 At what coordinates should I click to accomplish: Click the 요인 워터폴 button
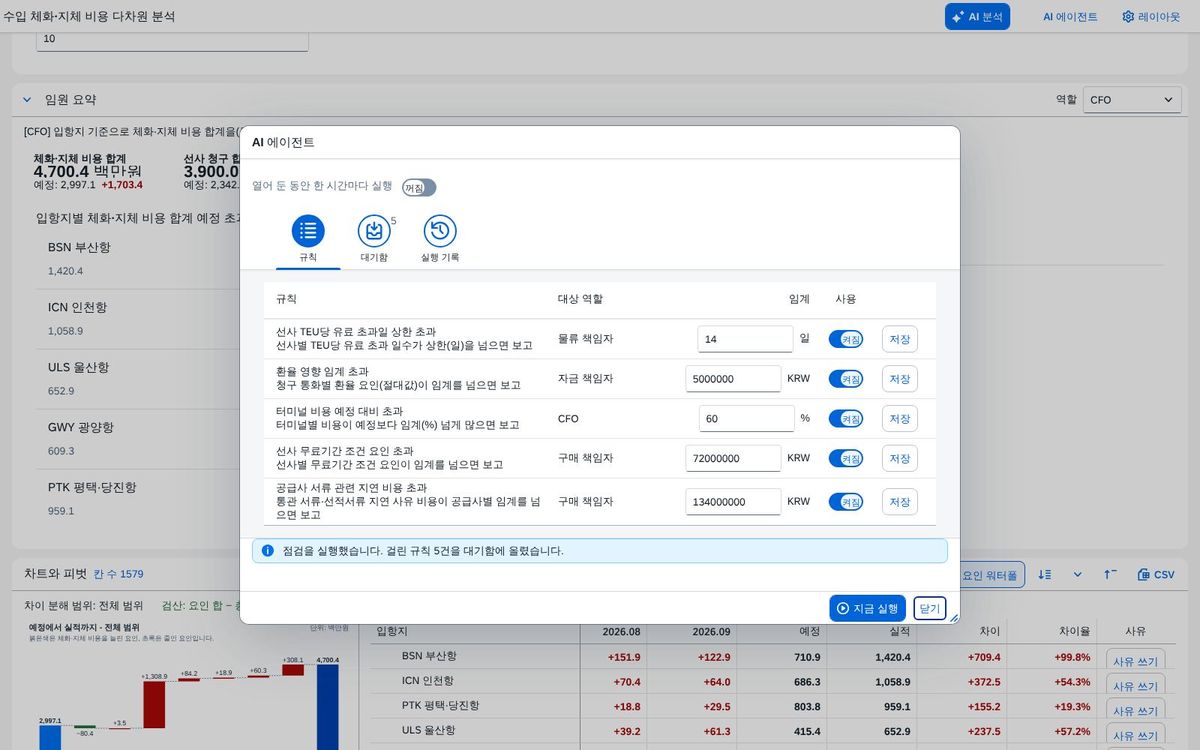(990, 575)
